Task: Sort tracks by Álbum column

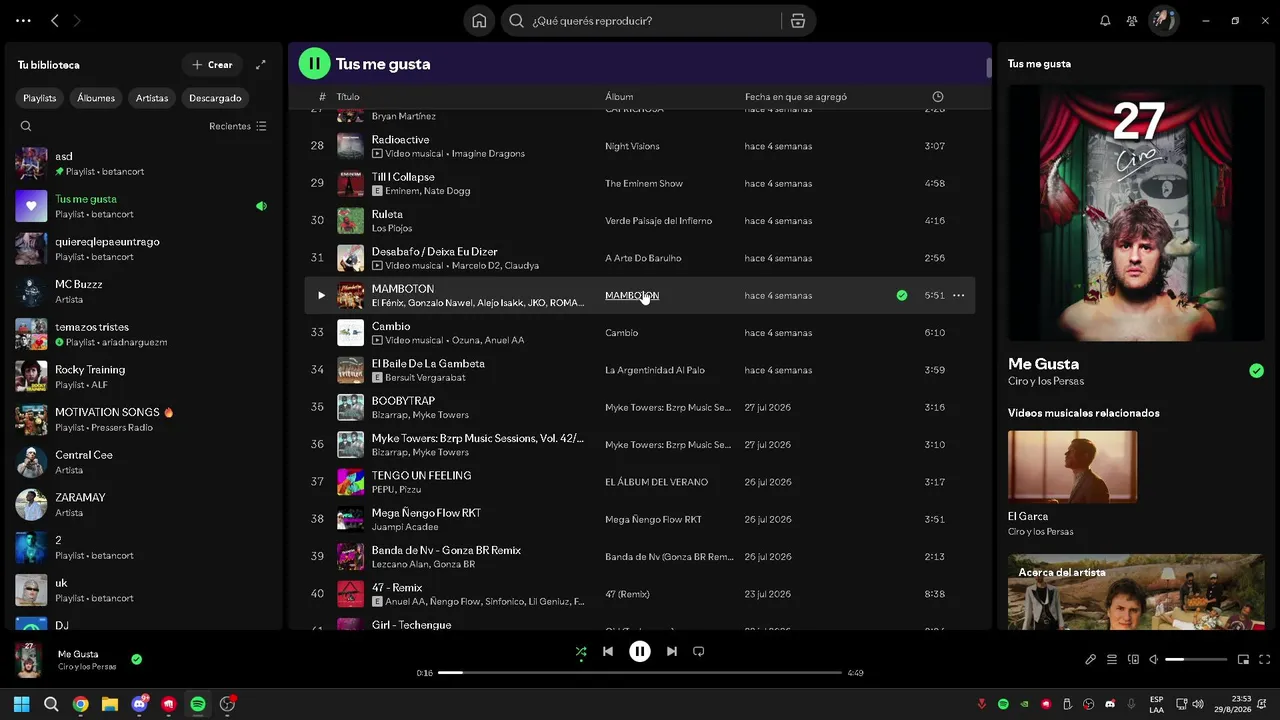Action: 619,97
